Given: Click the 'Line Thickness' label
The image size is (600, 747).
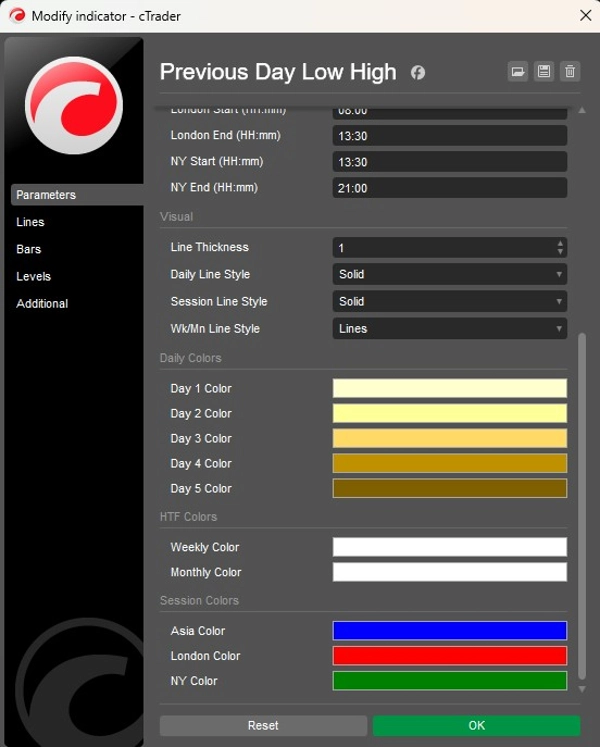Looking at the screenshot, I should tap(210, 247).
